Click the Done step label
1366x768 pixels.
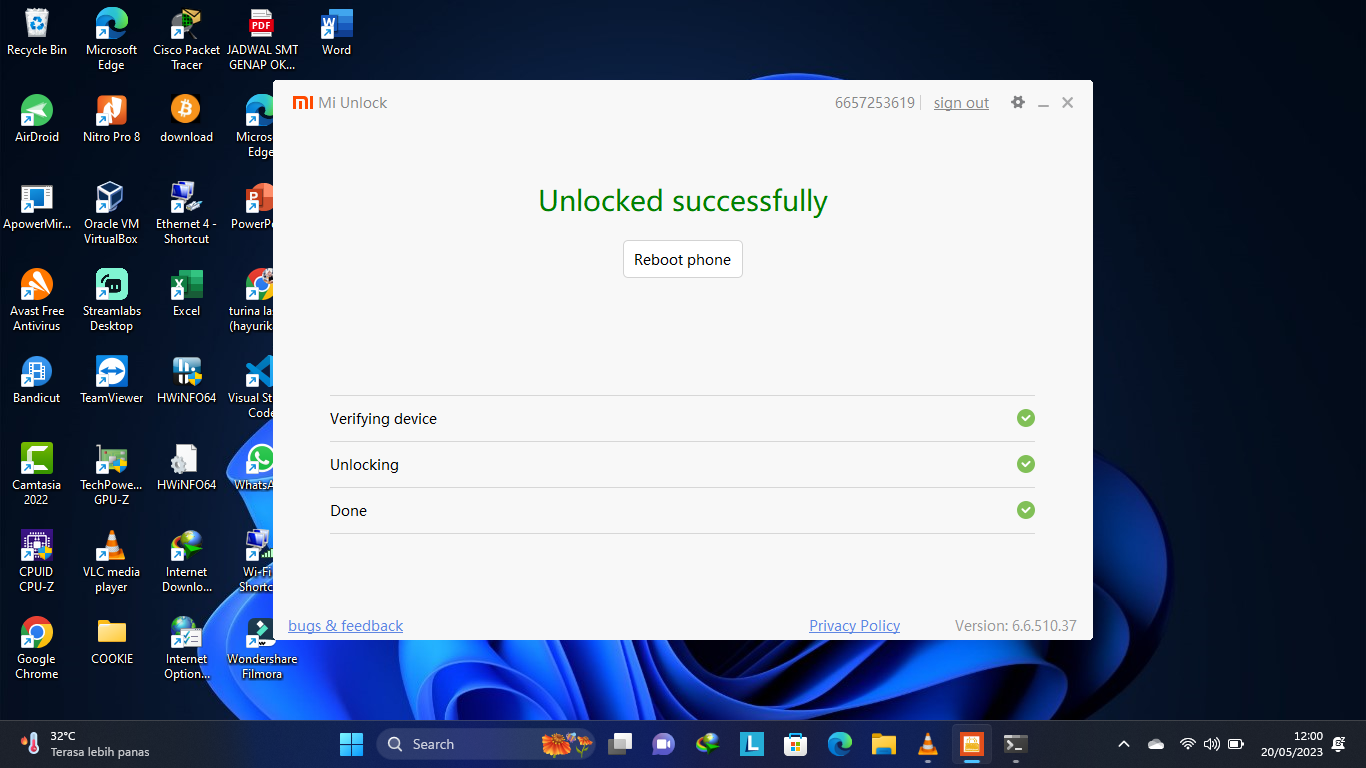348,511
